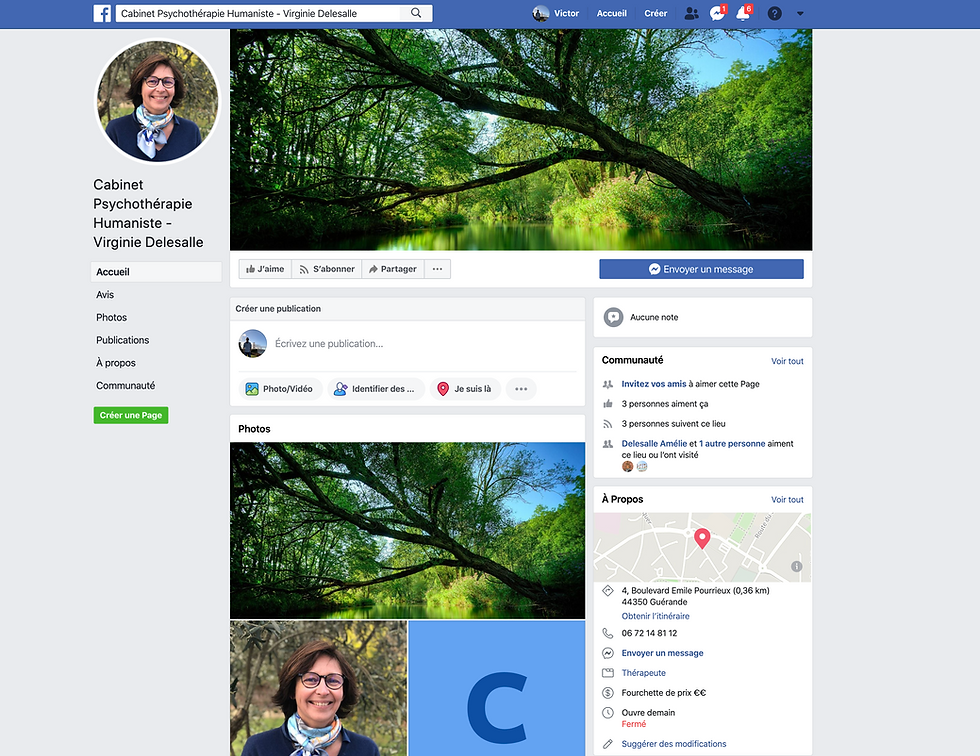Click the thumbs up icon beside 3 personnes aiment ça
Image resolution: width=980 pixels, height=756 pixels.
coord(608,404)
